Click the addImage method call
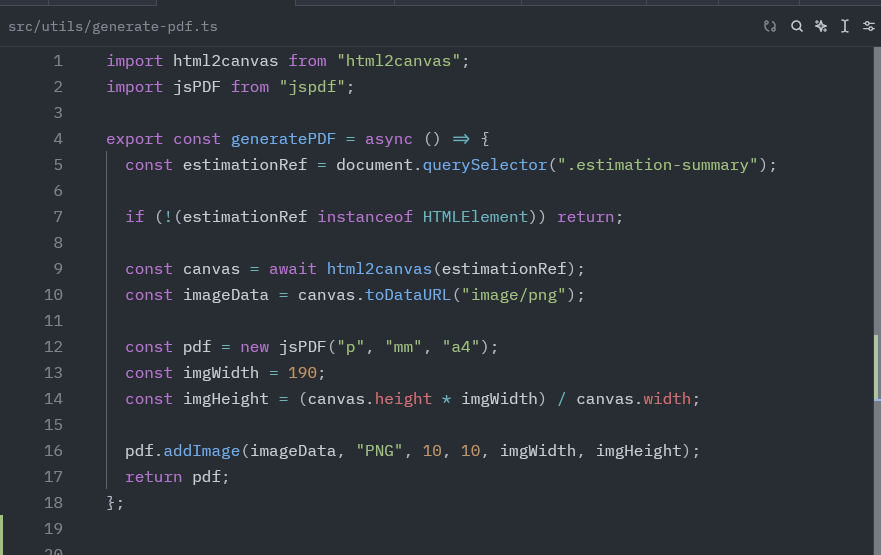881x555 pixels. tap(202, 451)
